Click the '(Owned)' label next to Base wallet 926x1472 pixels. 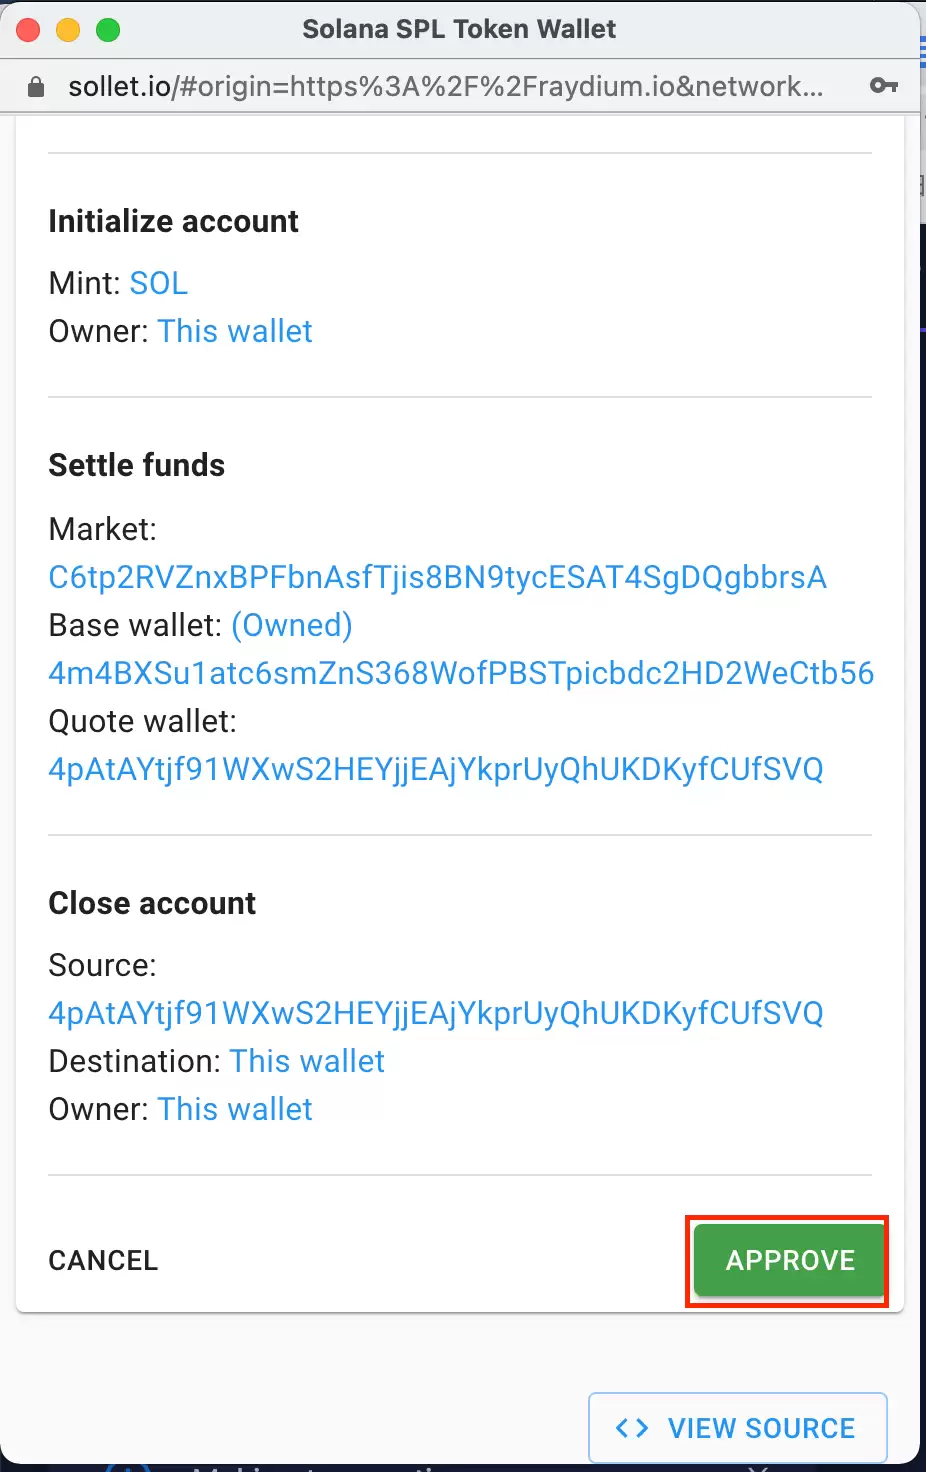click(291, 625)
